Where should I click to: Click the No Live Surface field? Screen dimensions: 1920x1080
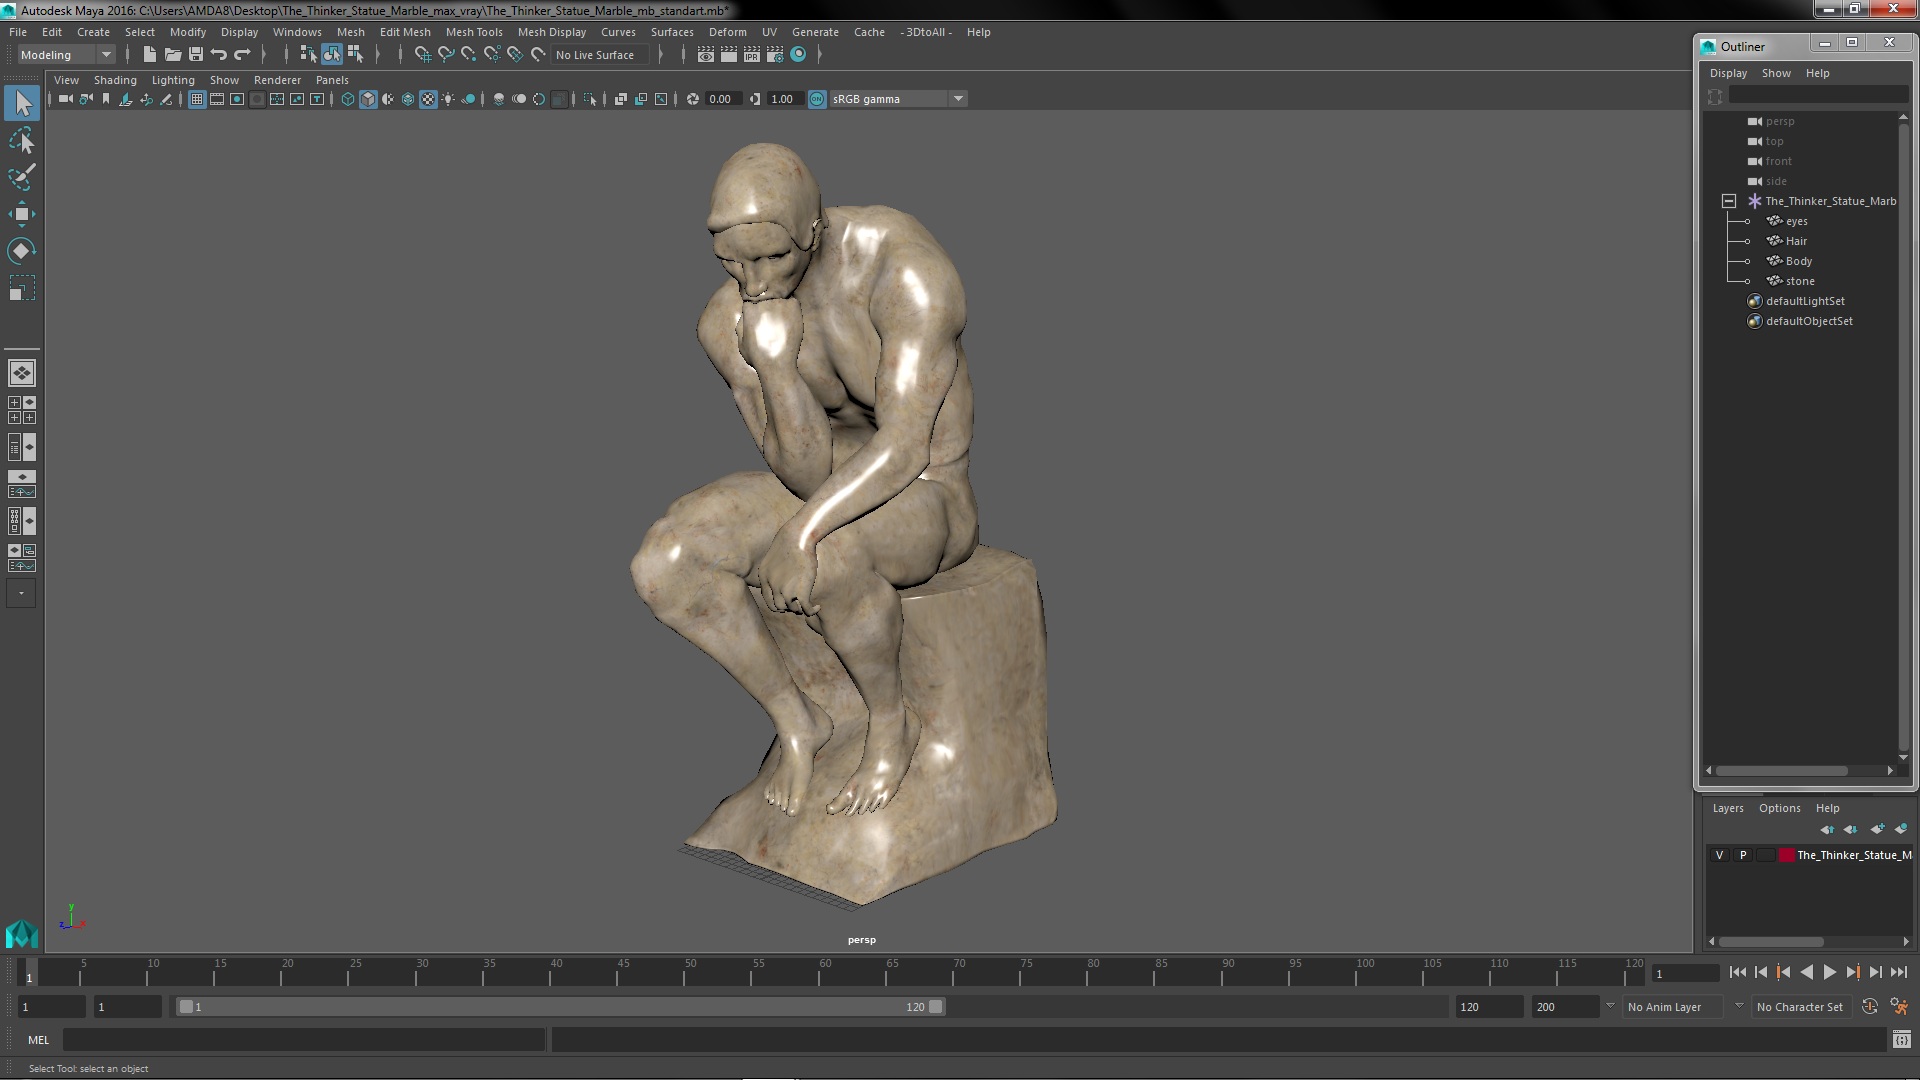point(600,55)
